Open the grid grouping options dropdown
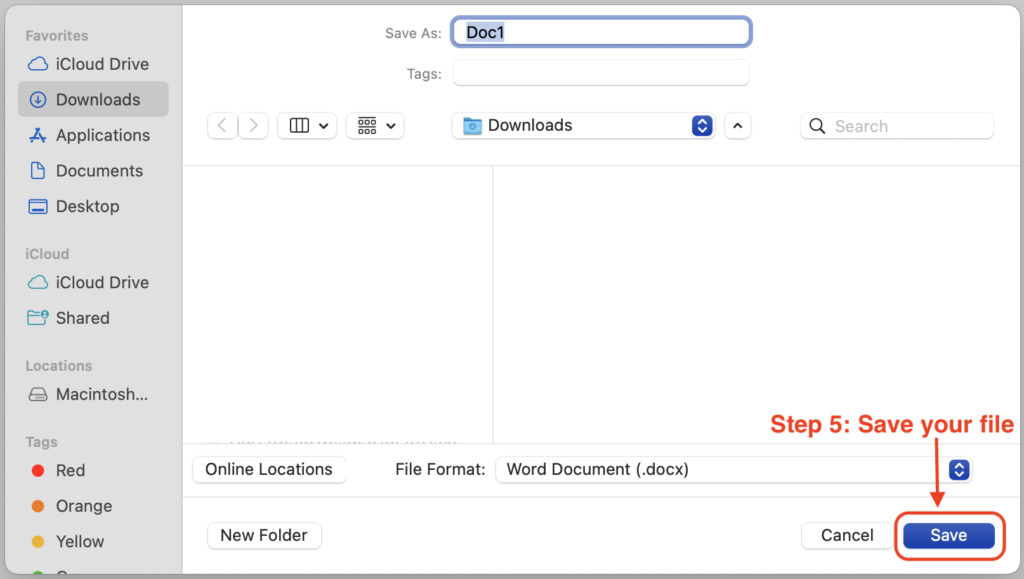Screen dimensions: 1024x579 (x=375, y=126)
